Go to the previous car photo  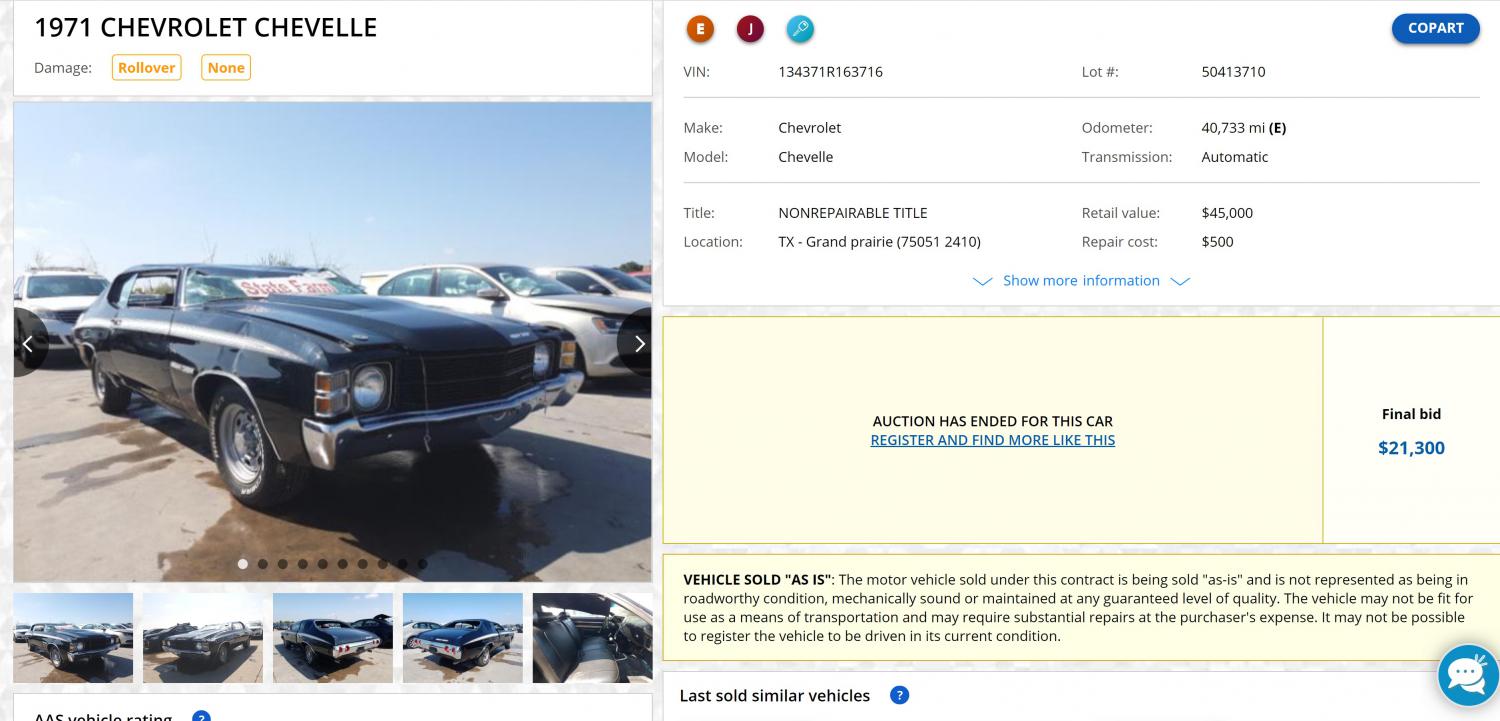click(28, 344)
